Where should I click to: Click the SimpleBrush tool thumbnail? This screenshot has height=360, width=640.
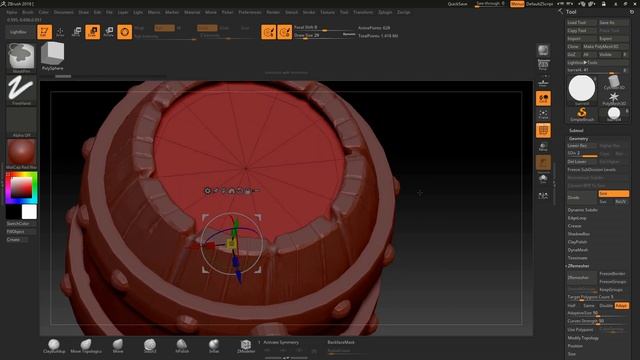pos(582,114)
